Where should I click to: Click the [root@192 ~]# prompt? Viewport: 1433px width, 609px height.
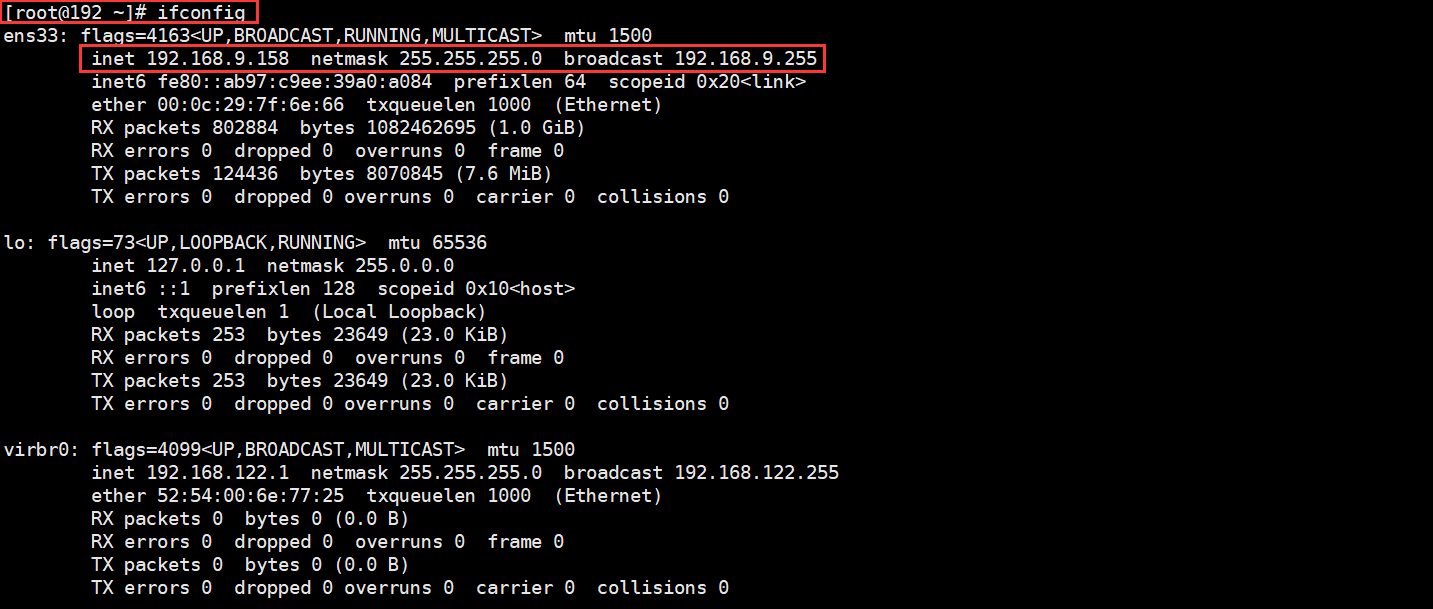pos(75,13)
